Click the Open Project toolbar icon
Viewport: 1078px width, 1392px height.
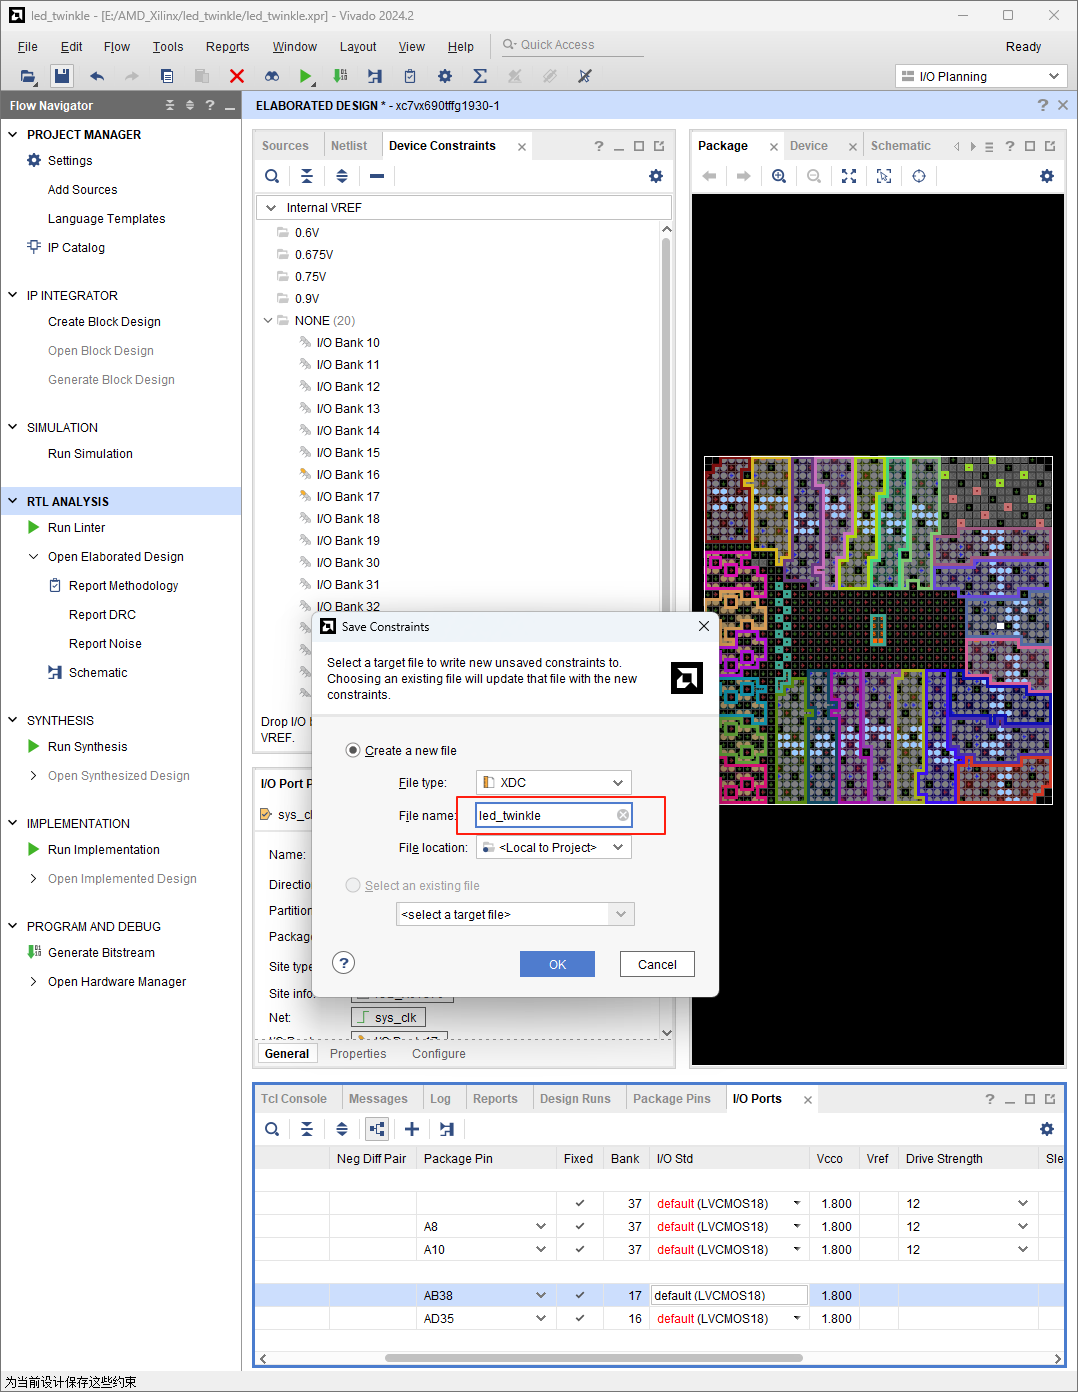[27, 76]
